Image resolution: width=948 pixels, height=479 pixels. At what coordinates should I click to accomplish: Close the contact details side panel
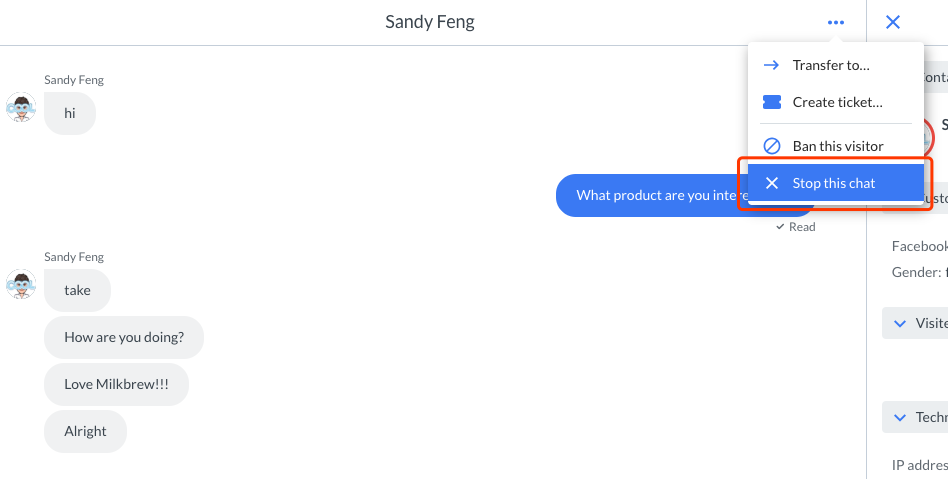(x=893, y=22)
